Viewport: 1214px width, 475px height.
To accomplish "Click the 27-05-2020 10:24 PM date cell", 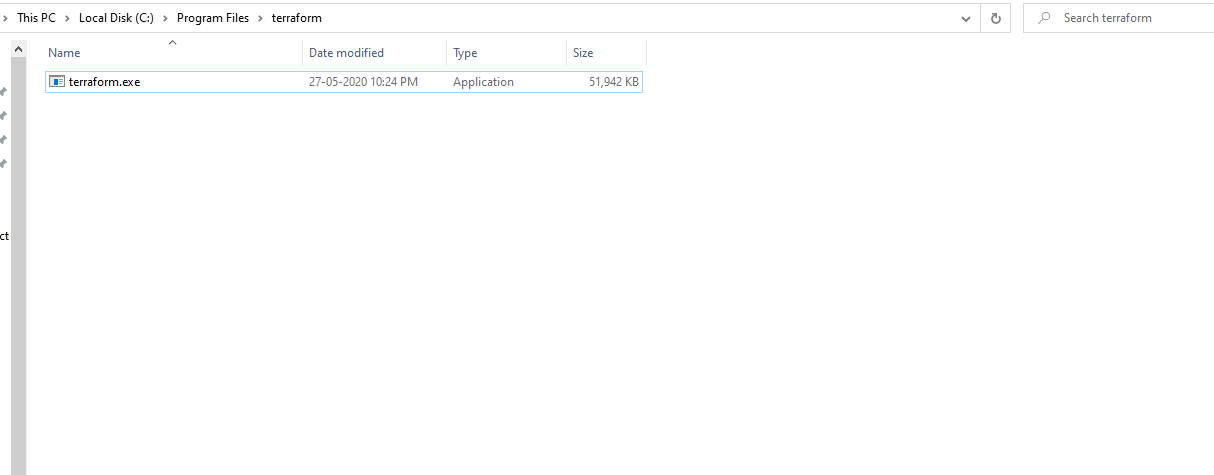I will [363, 82].
